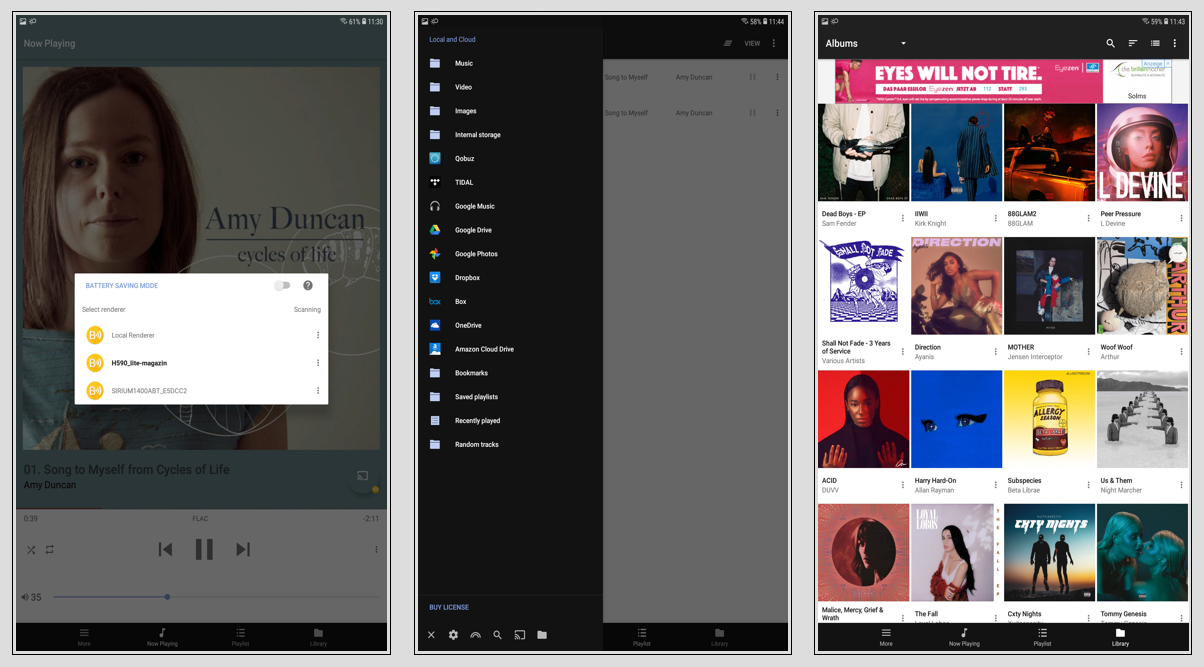Toggle the Battery Saving Mode switch
The height and width of the screenshot is (667, 1204).
(283, 286)
